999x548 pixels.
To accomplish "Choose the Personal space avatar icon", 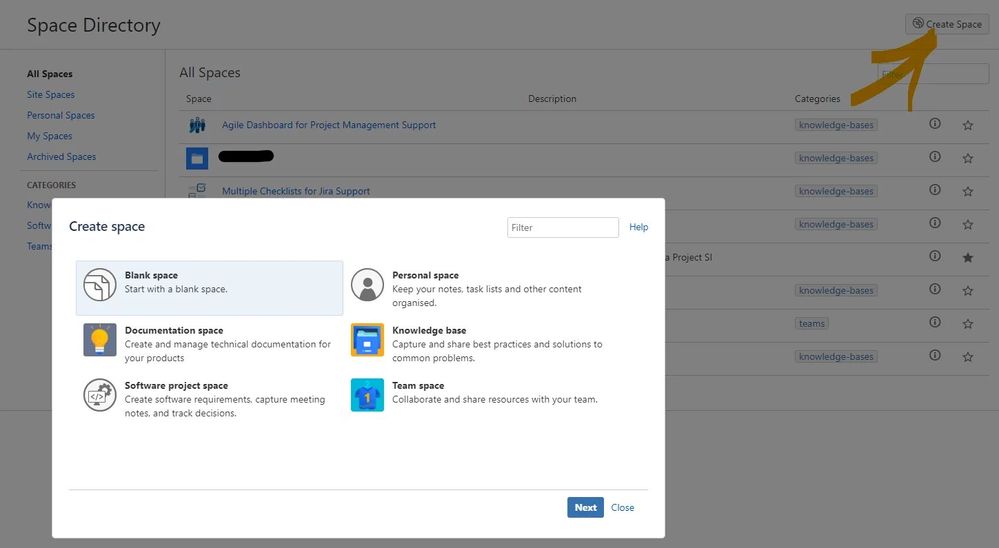I will [368, 284].
